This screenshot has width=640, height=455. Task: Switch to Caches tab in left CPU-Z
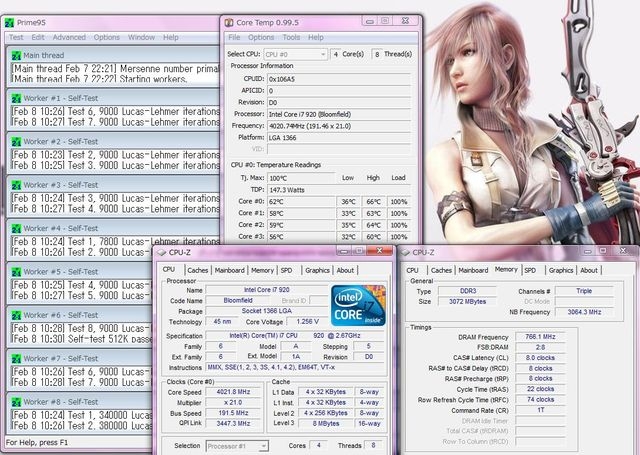coord(198,270)
